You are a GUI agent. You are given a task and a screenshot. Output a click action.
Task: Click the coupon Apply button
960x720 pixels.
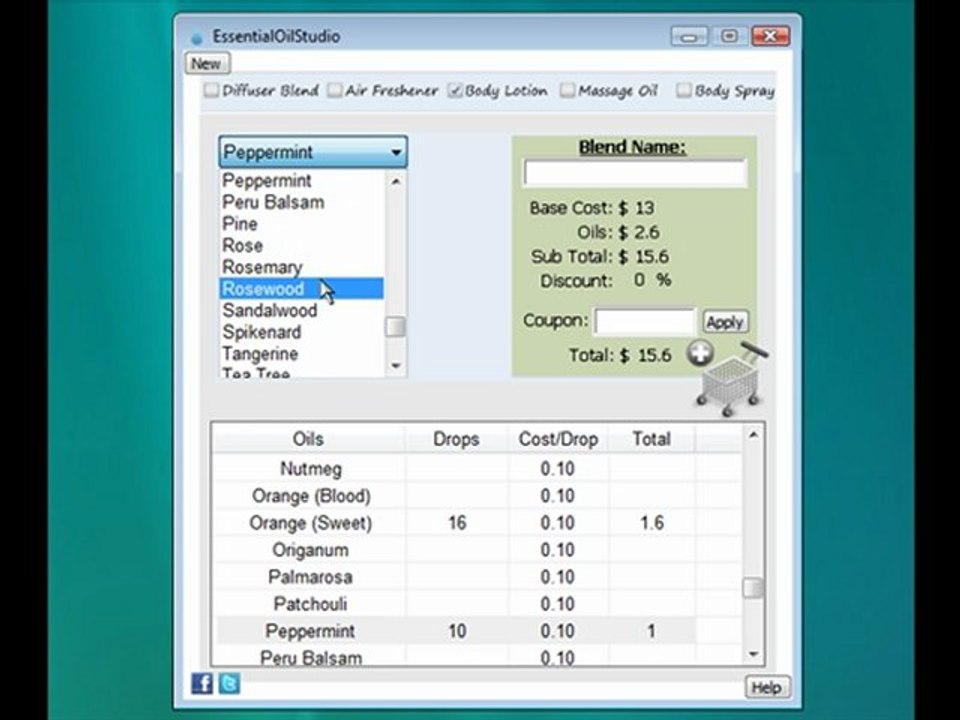pos(725,322)
